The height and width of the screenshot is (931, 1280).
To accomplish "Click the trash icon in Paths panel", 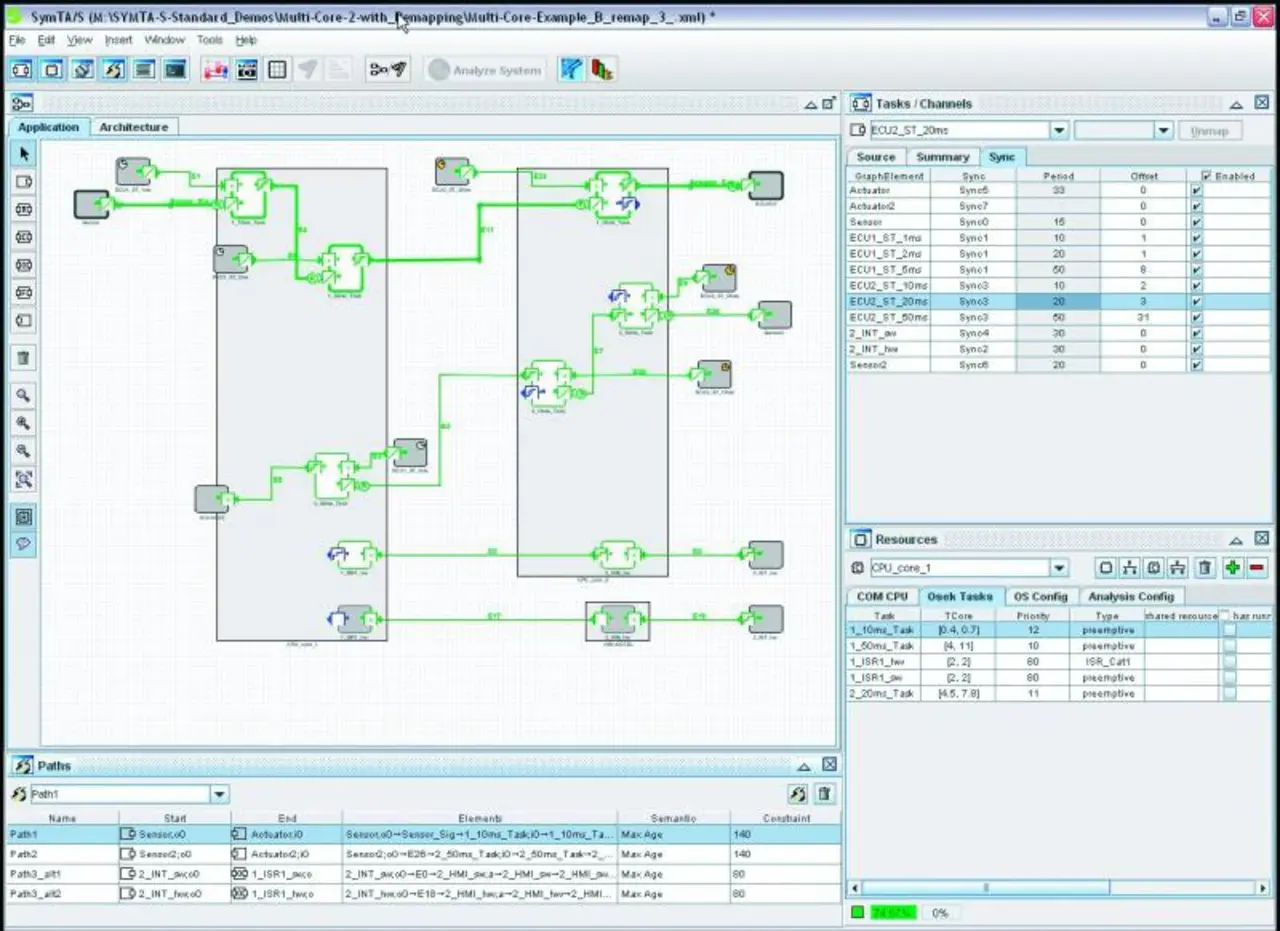I will (824, 794).
